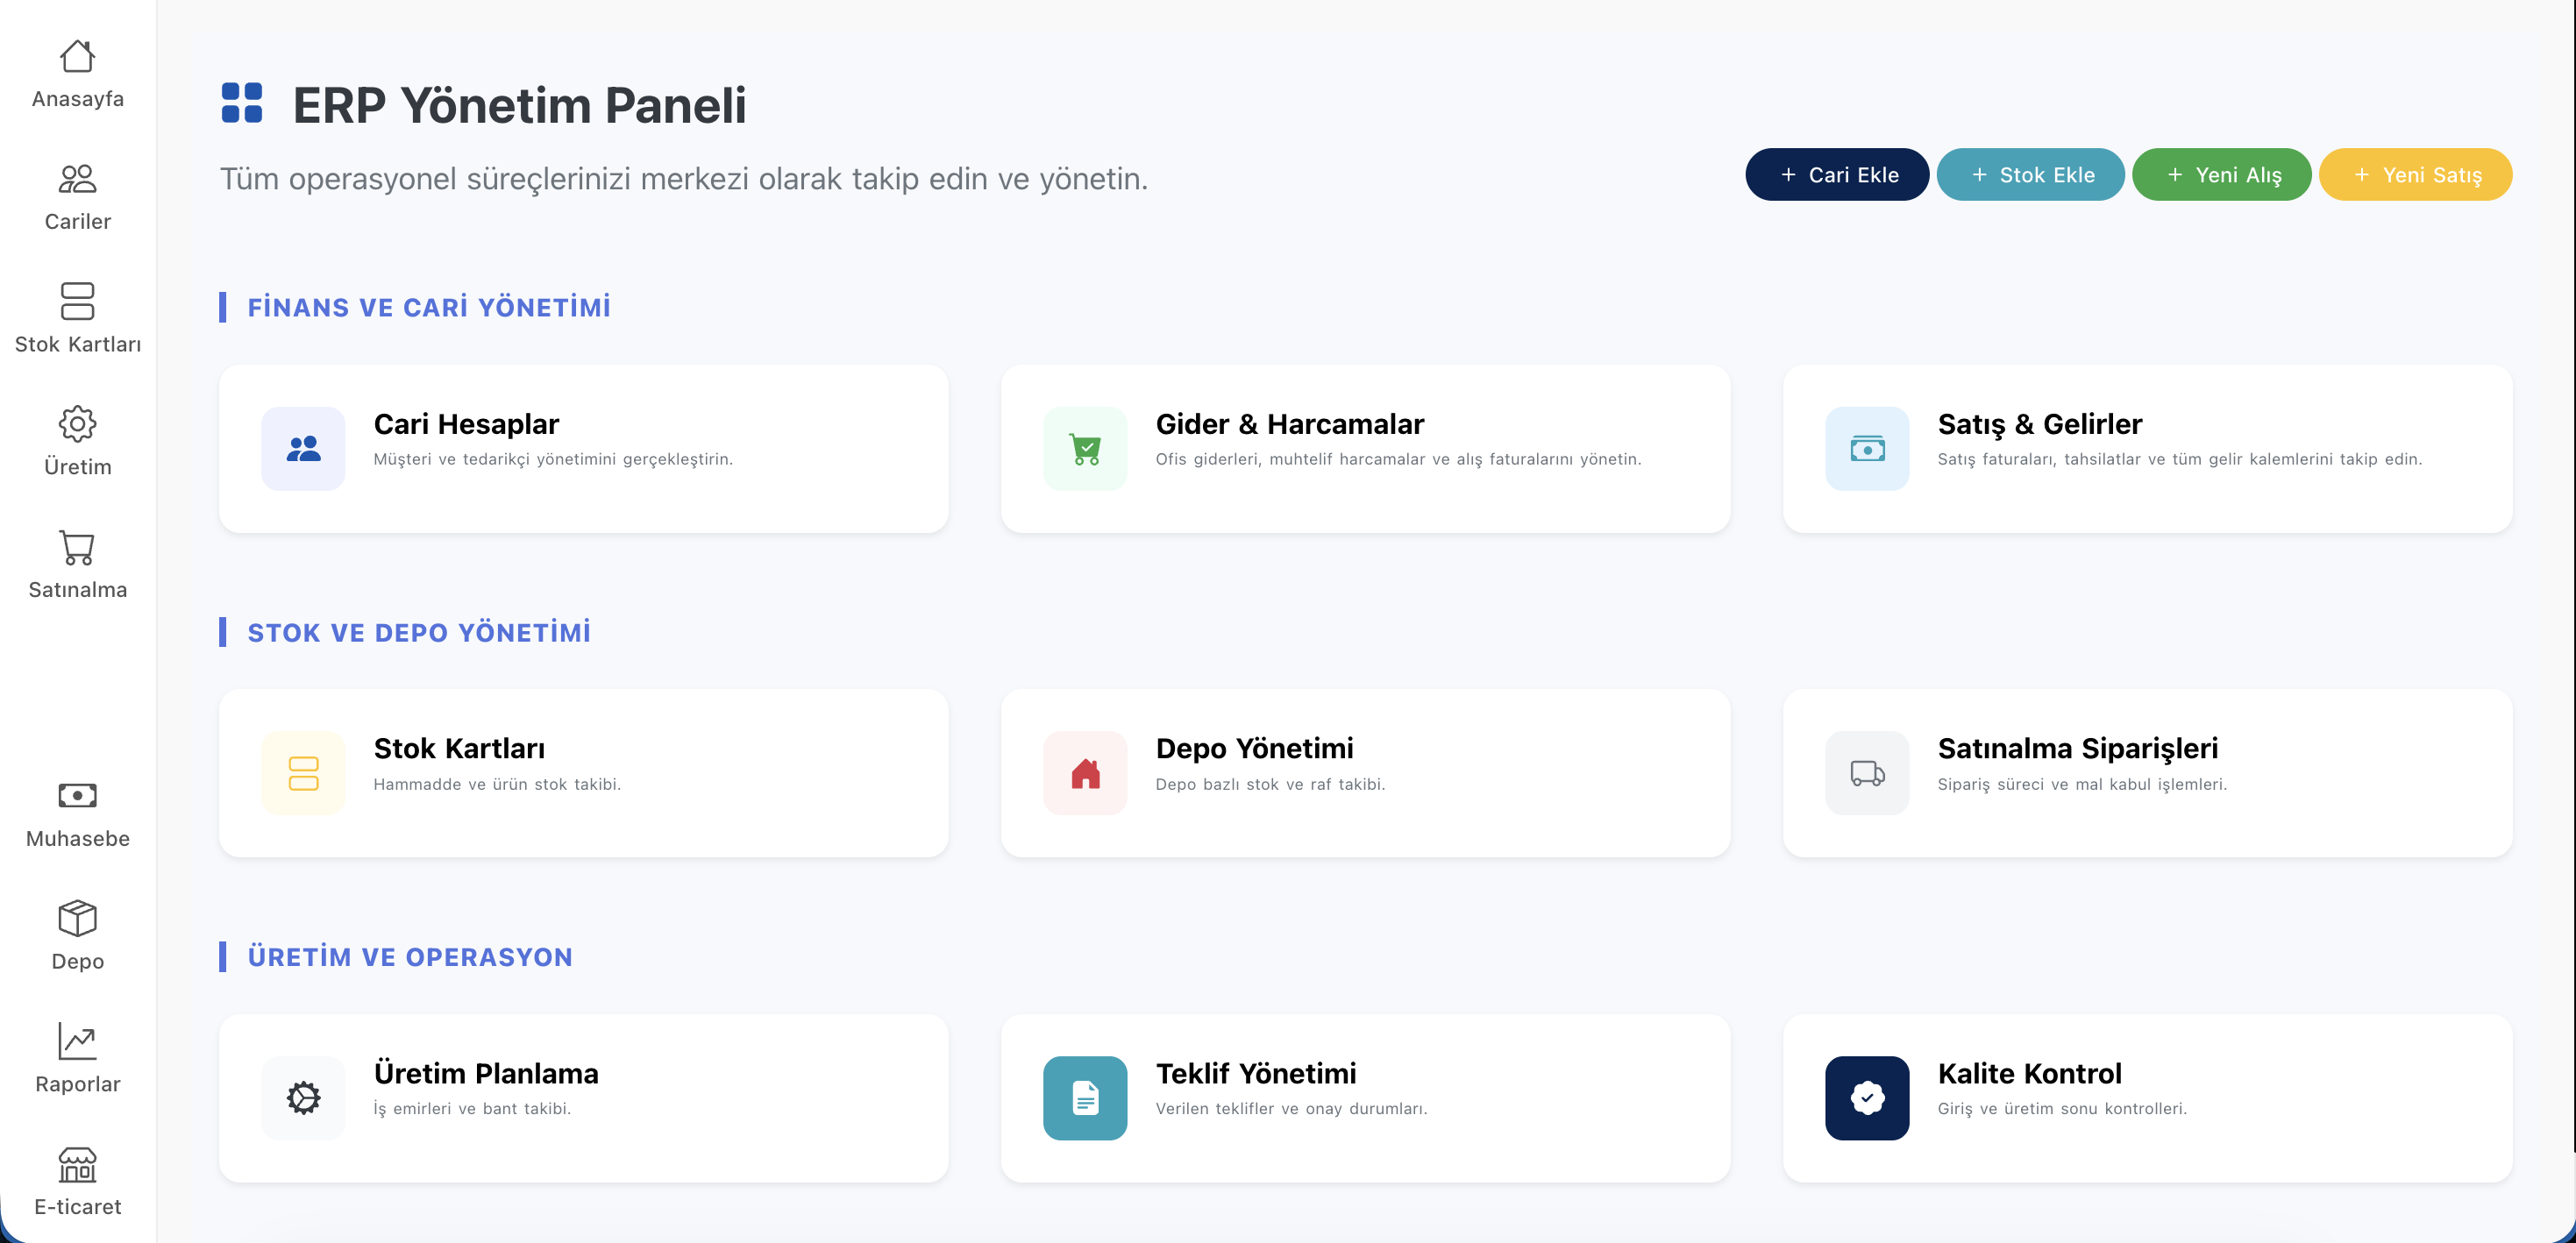Image resolution: width=2576 pixels, height=1243 pixels.
Task: Click the Depo Yönetimi red house icon
Action: 1084,773
